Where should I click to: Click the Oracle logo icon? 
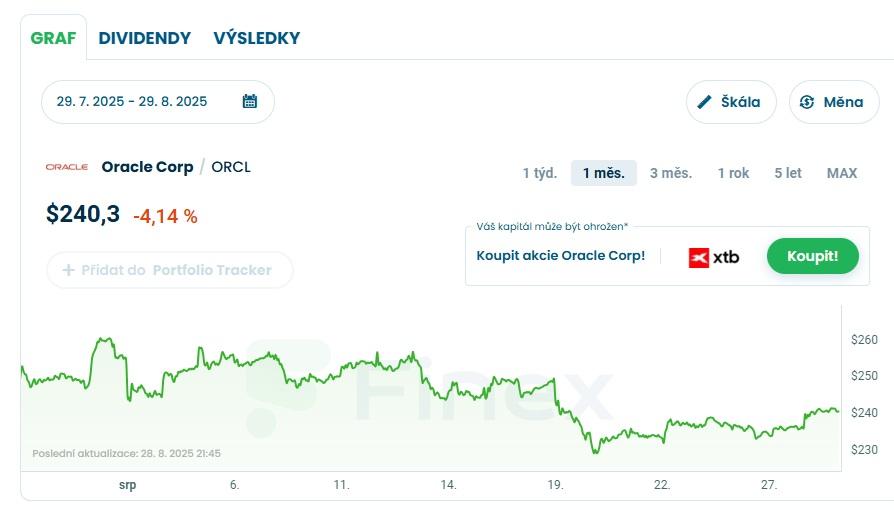[67, 167]
